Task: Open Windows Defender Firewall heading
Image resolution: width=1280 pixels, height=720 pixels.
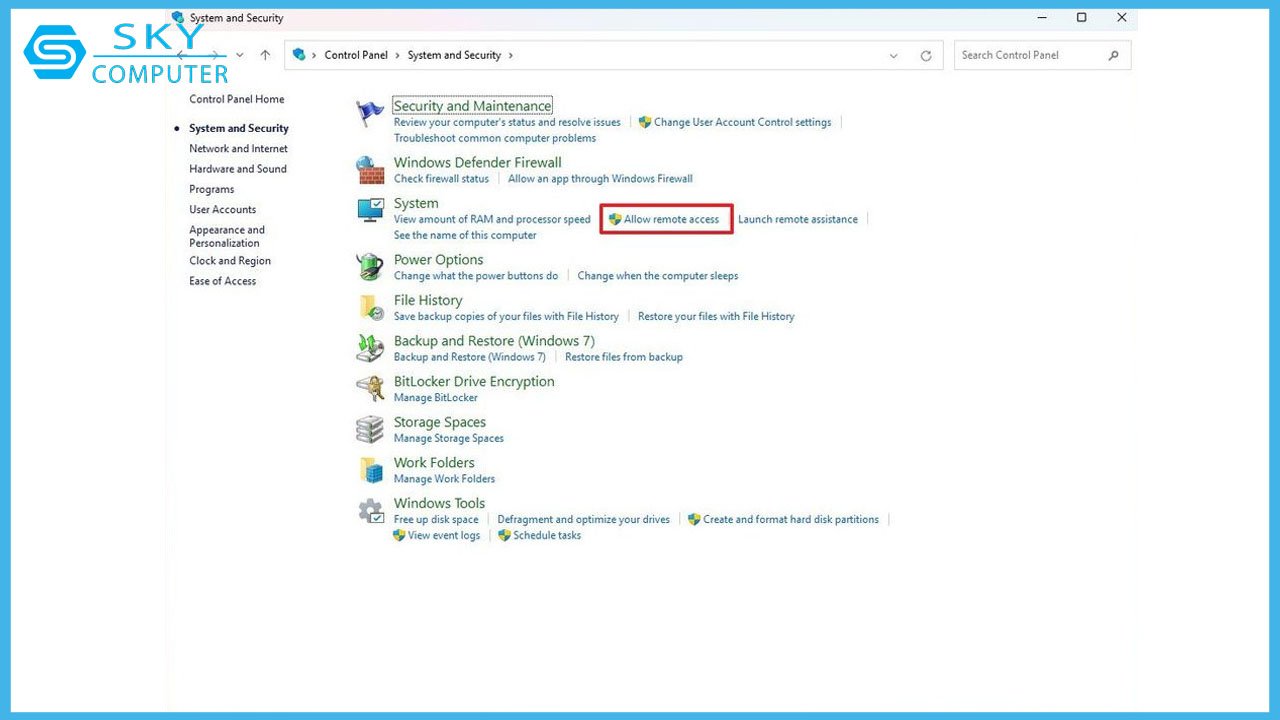Action: tap(477, 162)
